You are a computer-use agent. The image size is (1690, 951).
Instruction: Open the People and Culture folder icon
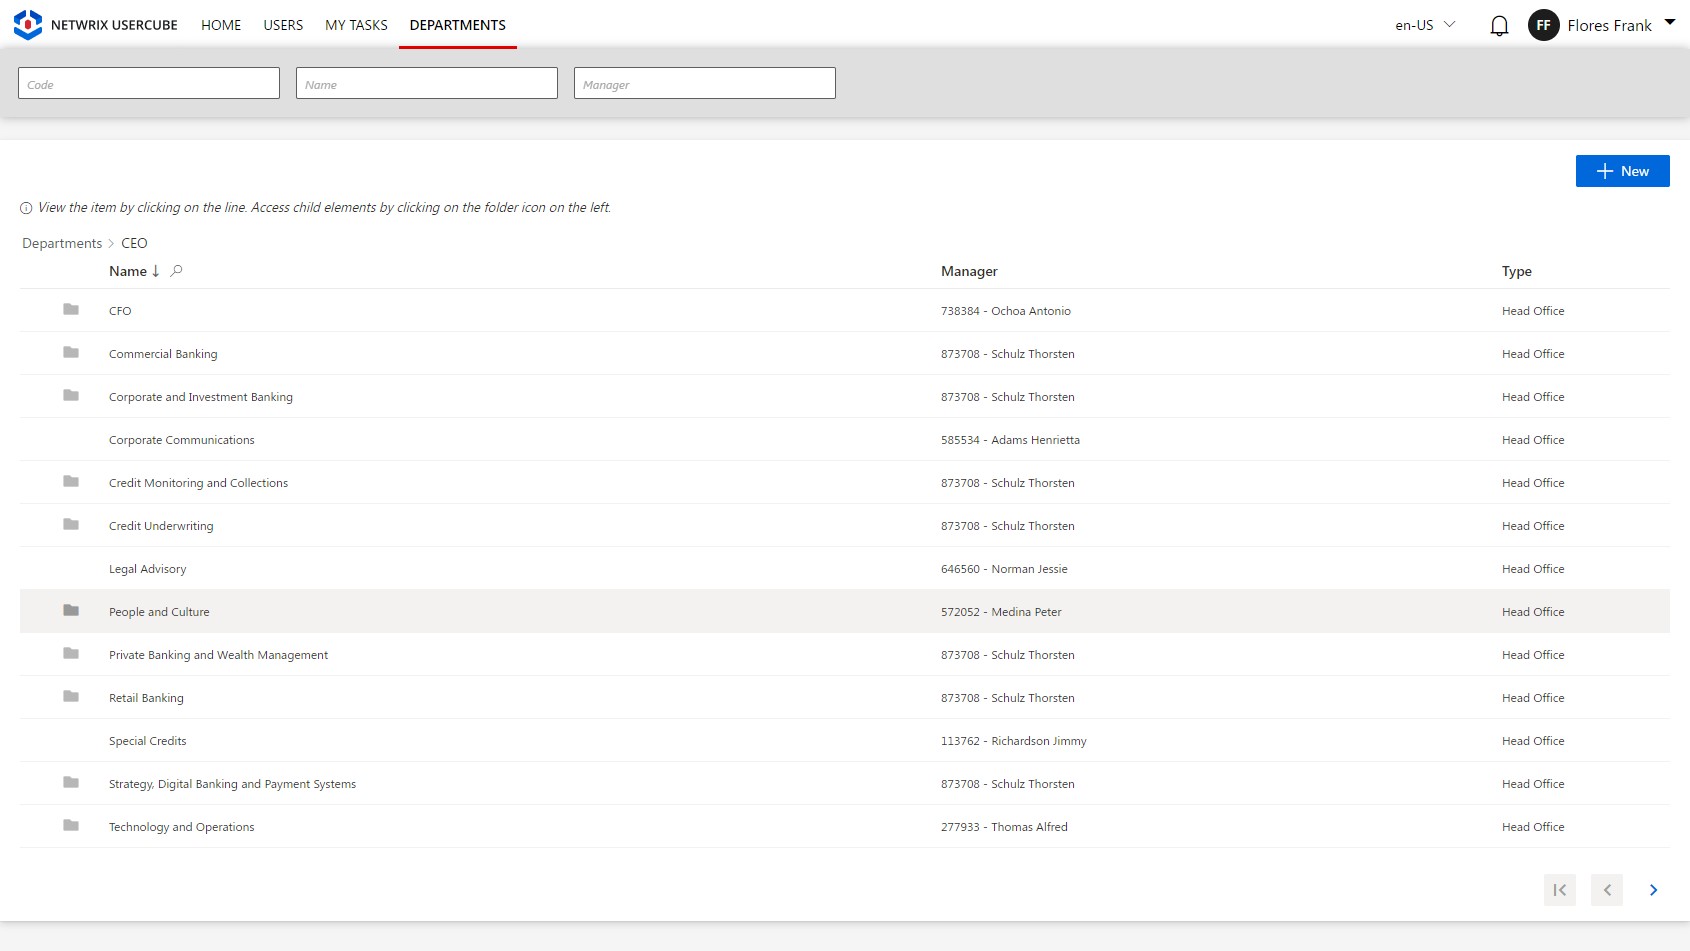point(70,611)
